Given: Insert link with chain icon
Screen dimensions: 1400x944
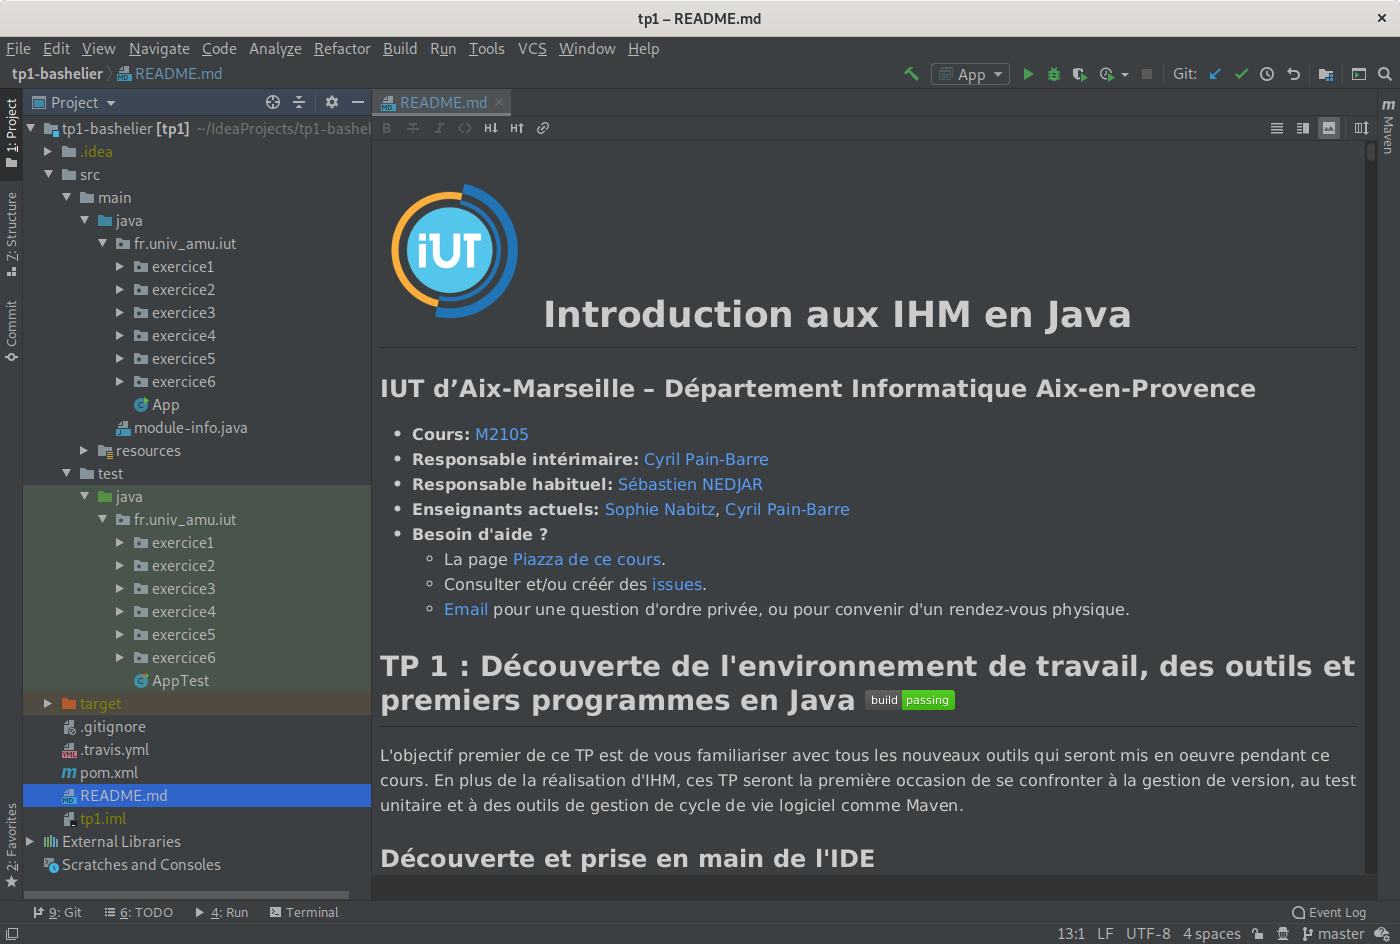Looking at the screenshot, I should coord(543,128).
